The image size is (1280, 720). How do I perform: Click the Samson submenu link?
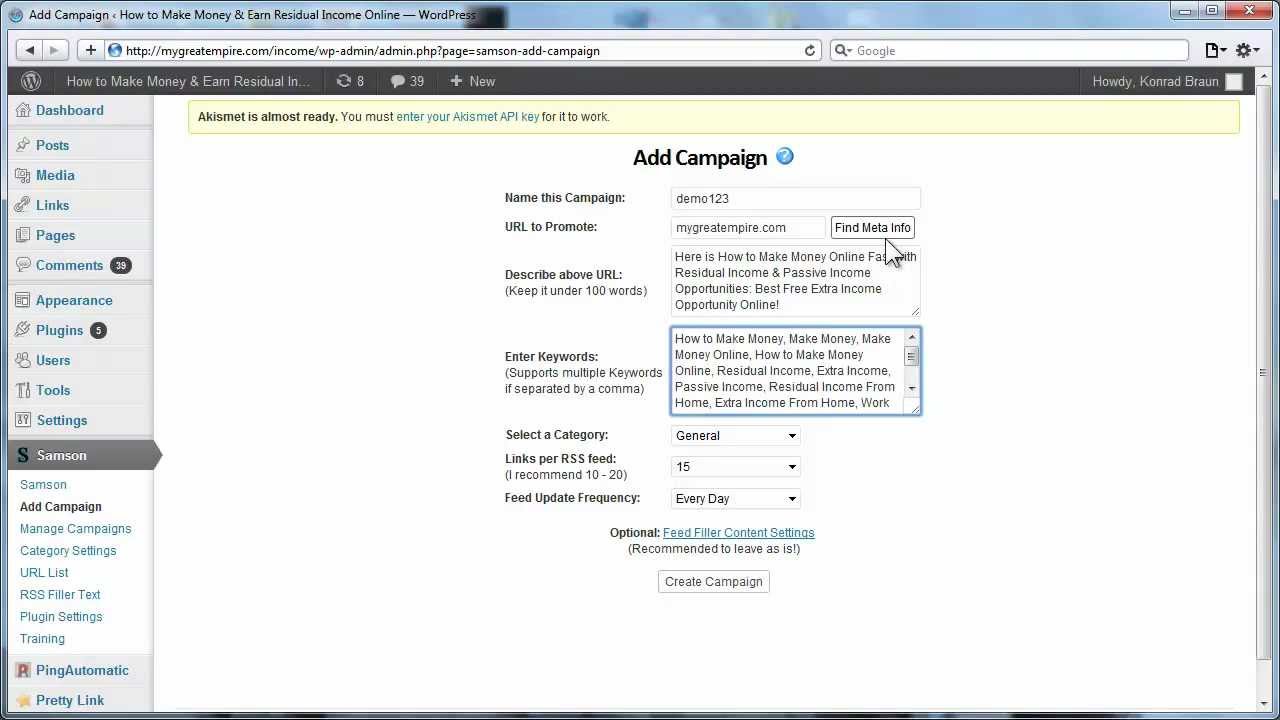click(x=43, y=484)
